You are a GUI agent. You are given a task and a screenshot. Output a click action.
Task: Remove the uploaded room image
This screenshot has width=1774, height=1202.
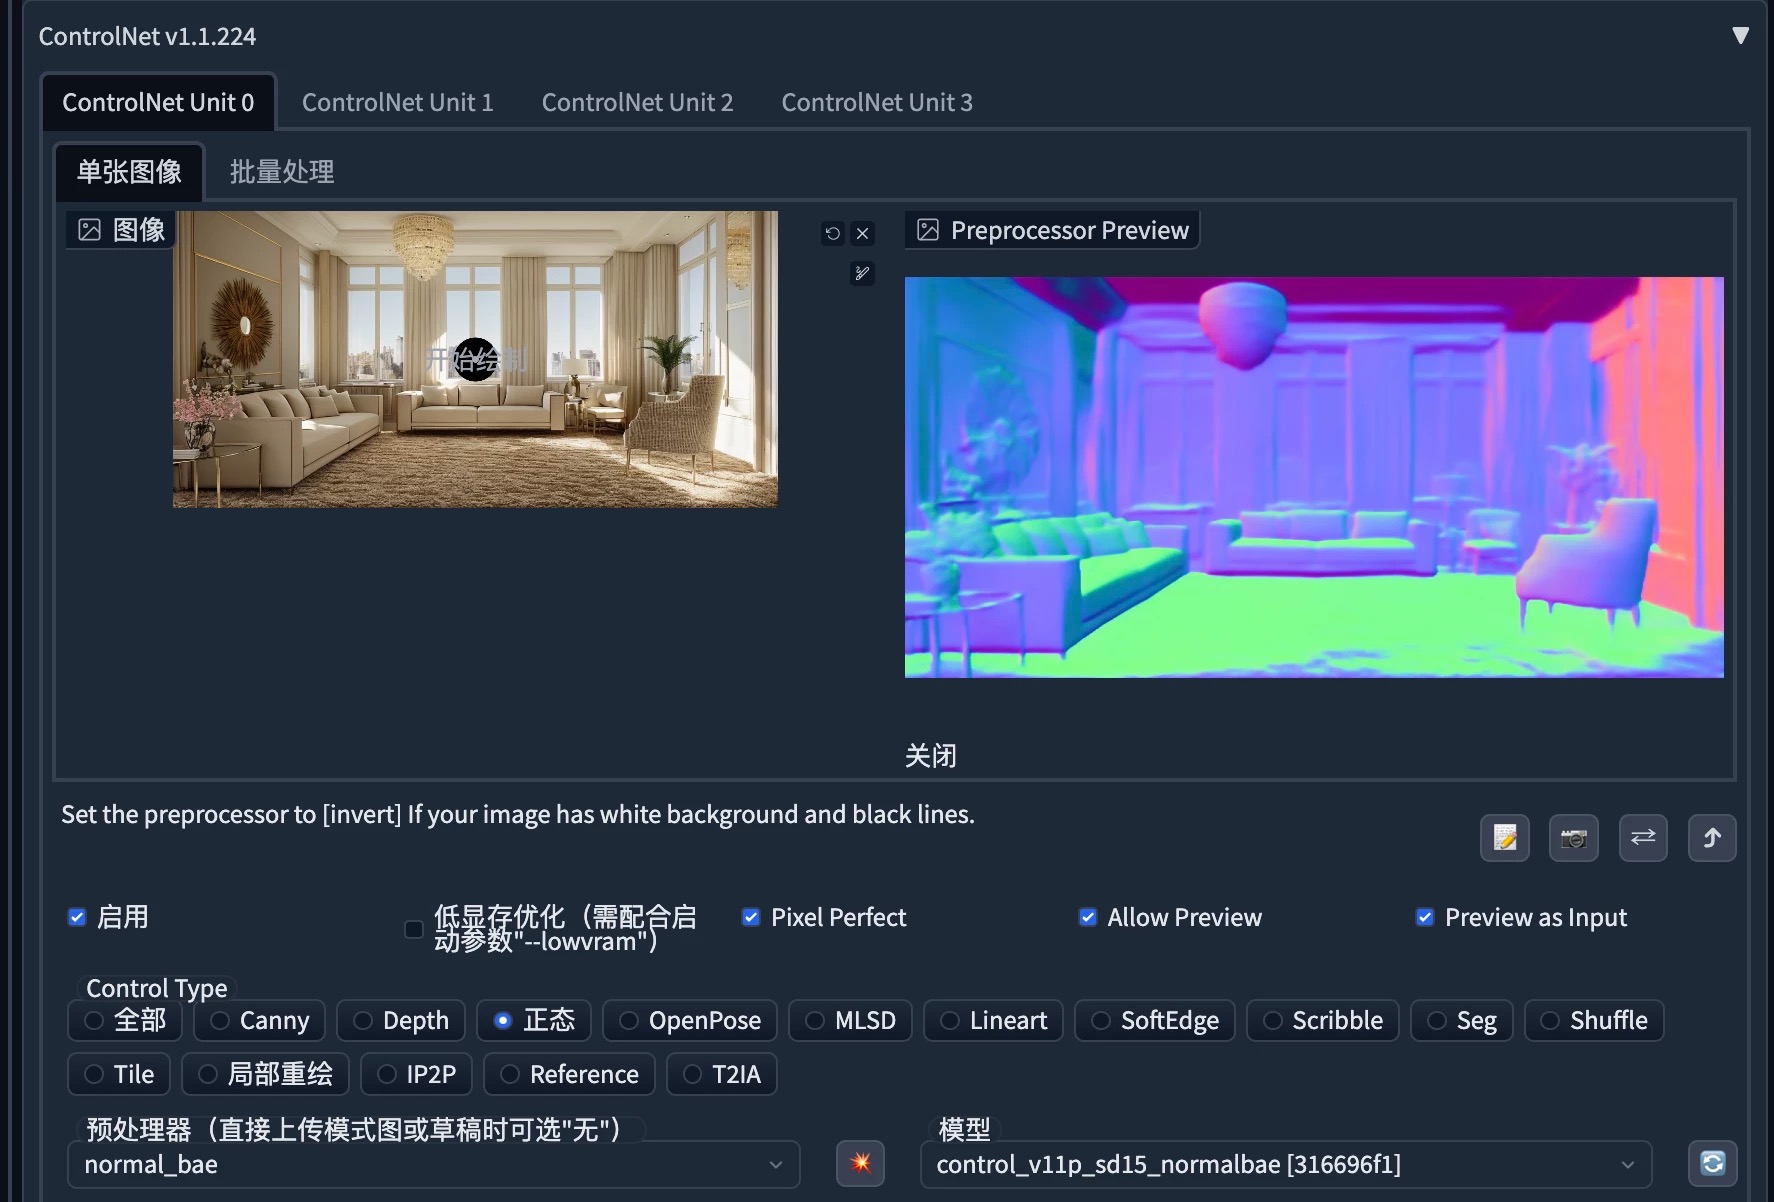coord(862,233)
